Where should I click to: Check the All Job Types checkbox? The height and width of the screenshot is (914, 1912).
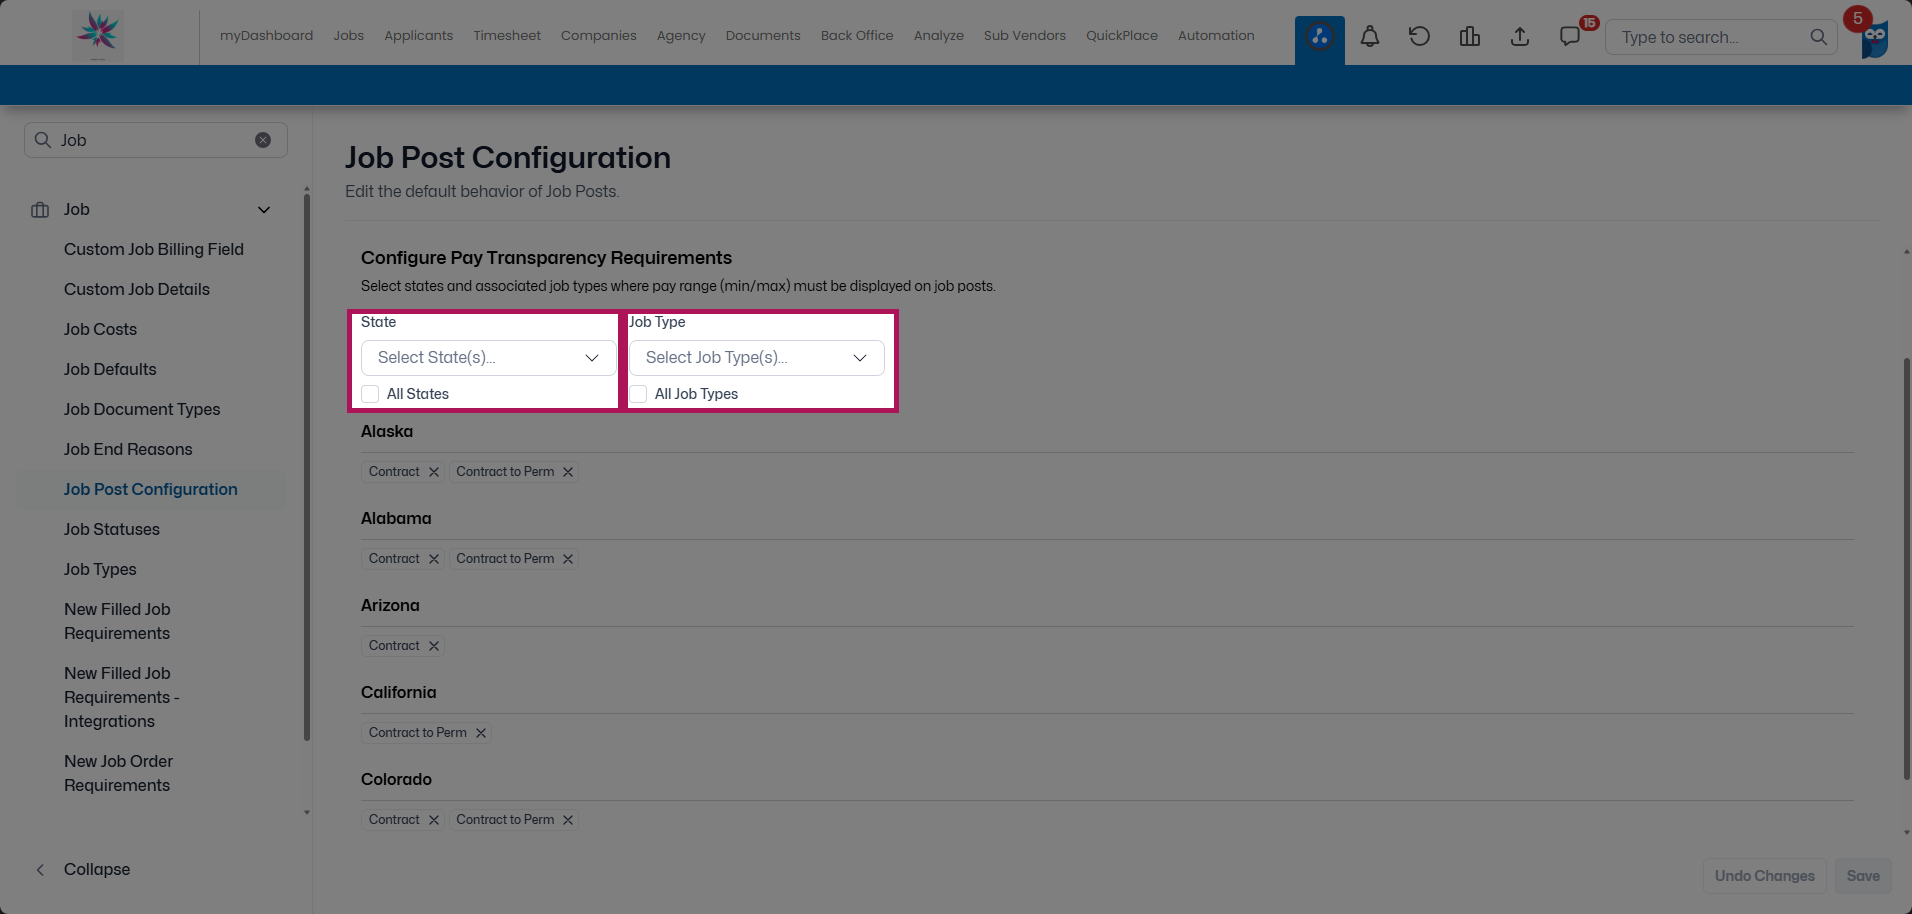click(638, 394)
